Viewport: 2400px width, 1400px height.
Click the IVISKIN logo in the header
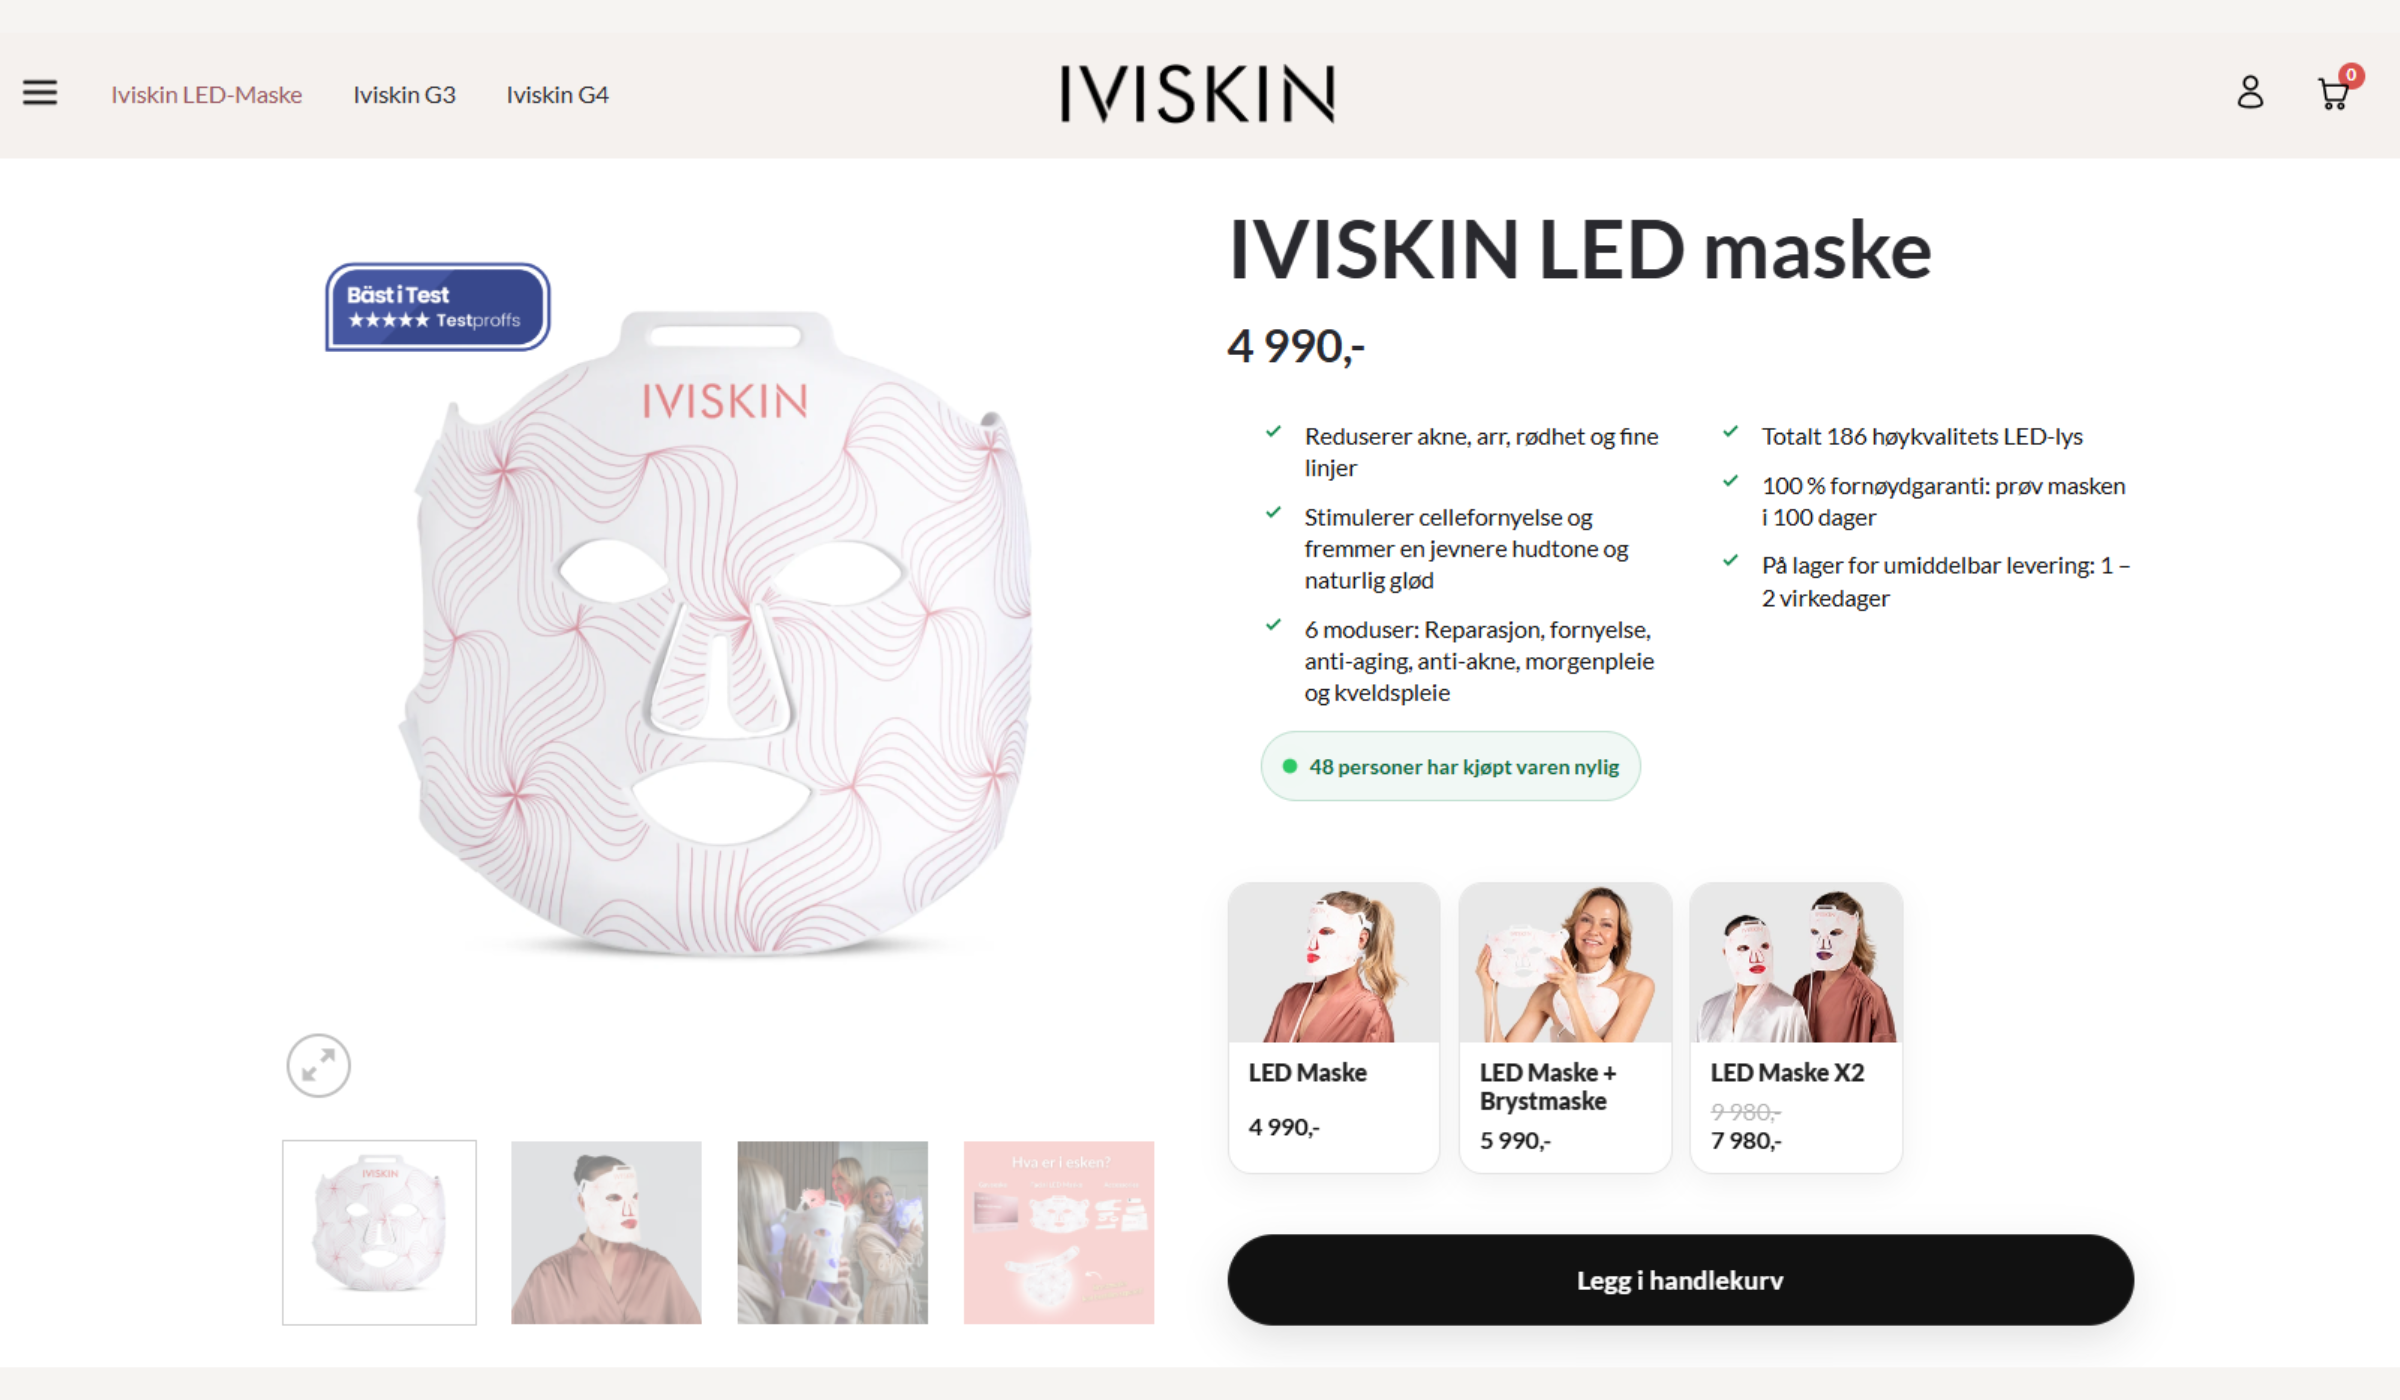tap(1198, 94)
